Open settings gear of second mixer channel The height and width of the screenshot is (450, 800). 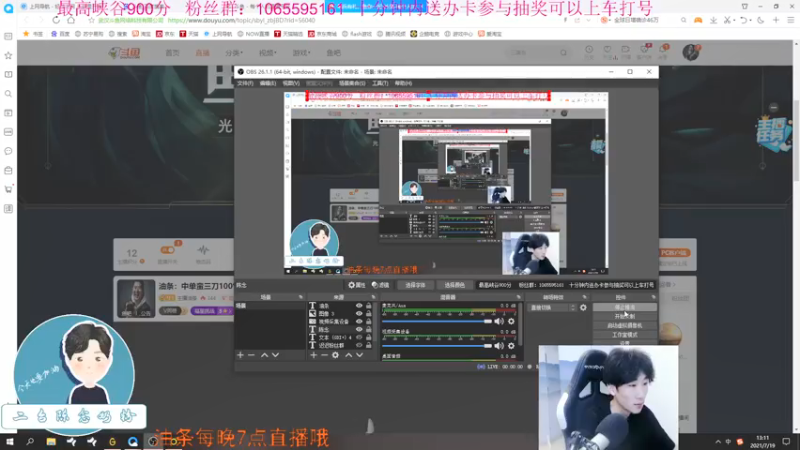[x=511, y=346]
